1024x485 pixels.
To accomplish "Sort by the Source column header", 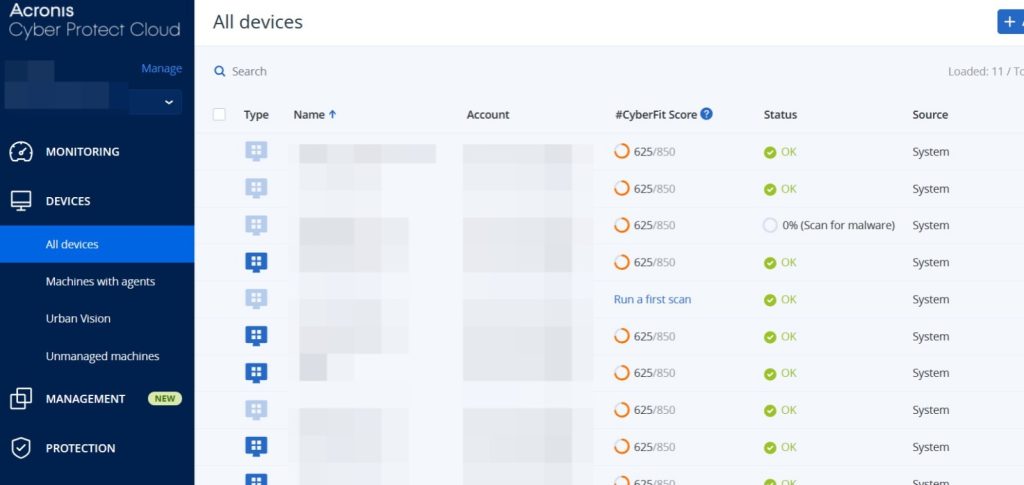I will point(930,114).
